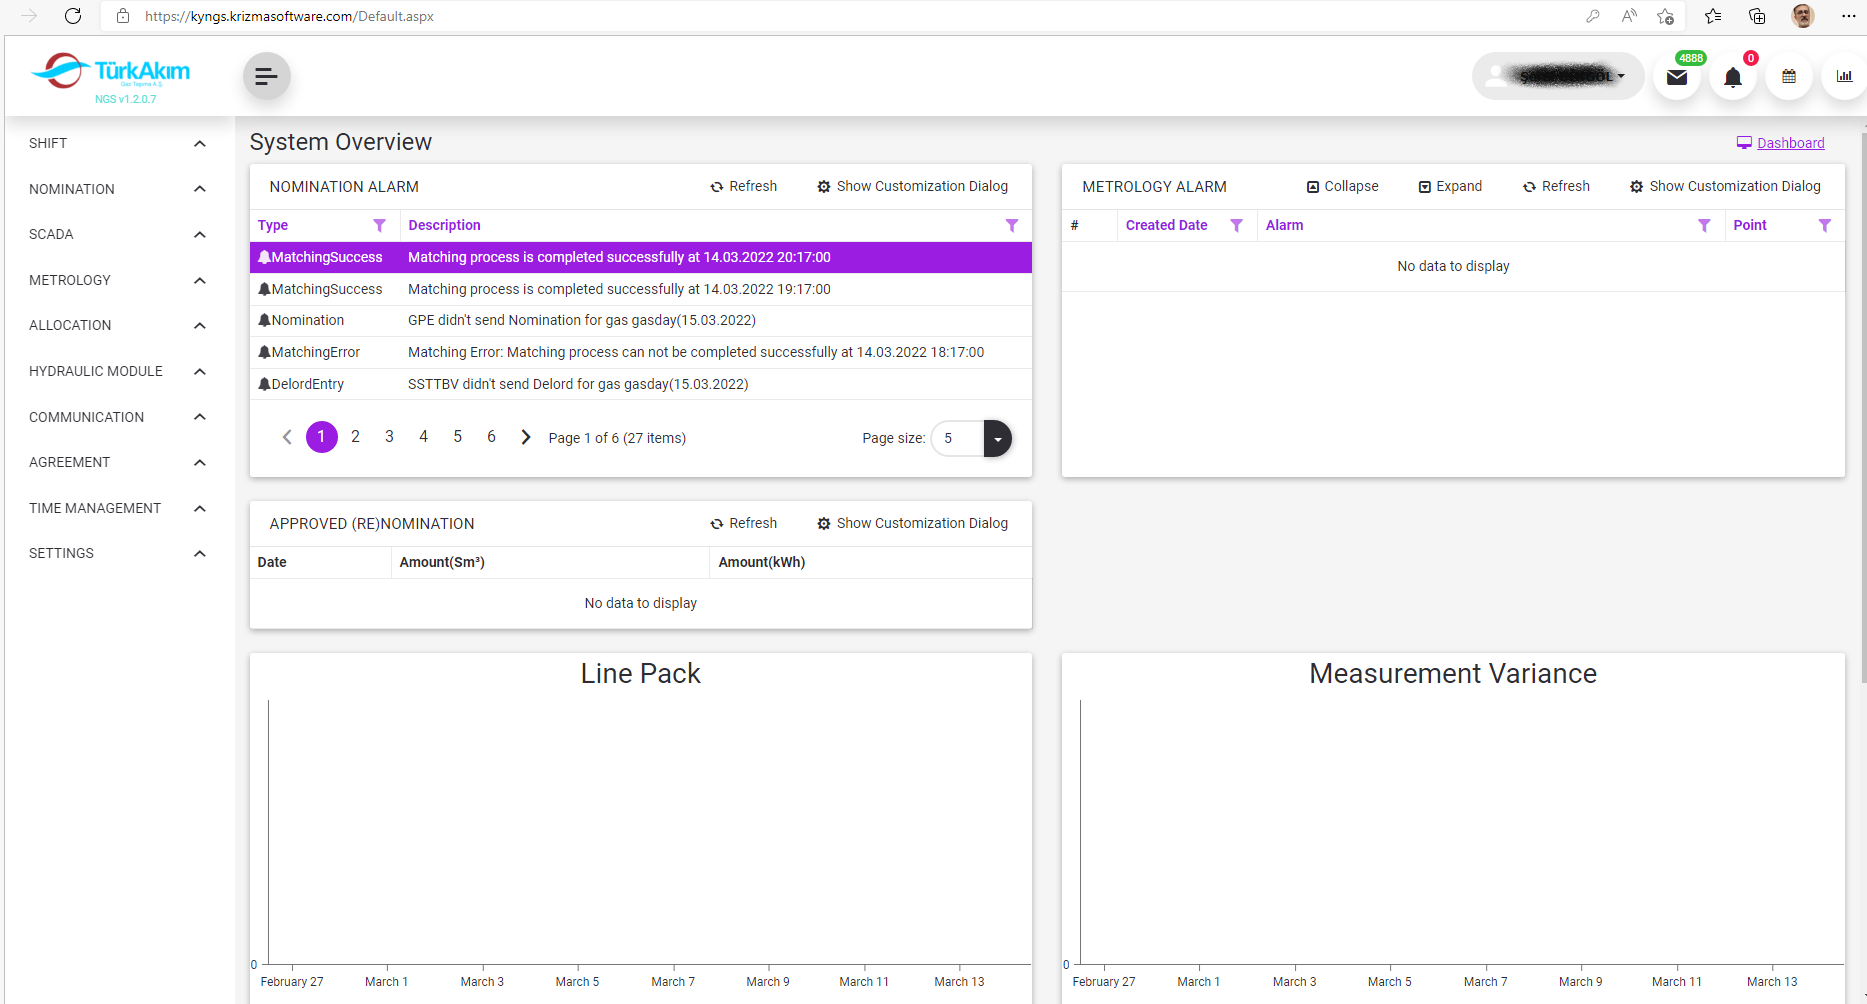
Task: Open the Page size dropdown
Action: pyautogui.click(x=997, y=439)
